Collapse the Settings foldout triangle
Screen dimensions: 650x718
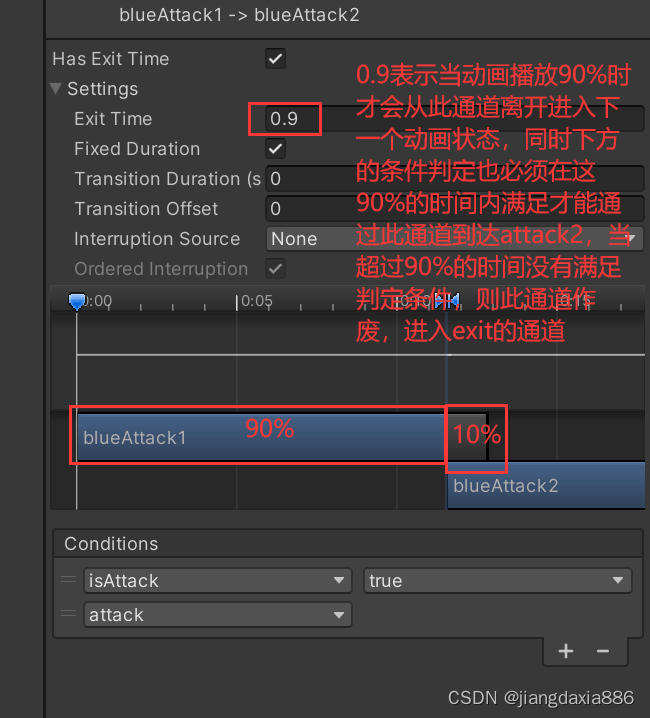coord(55,89)
